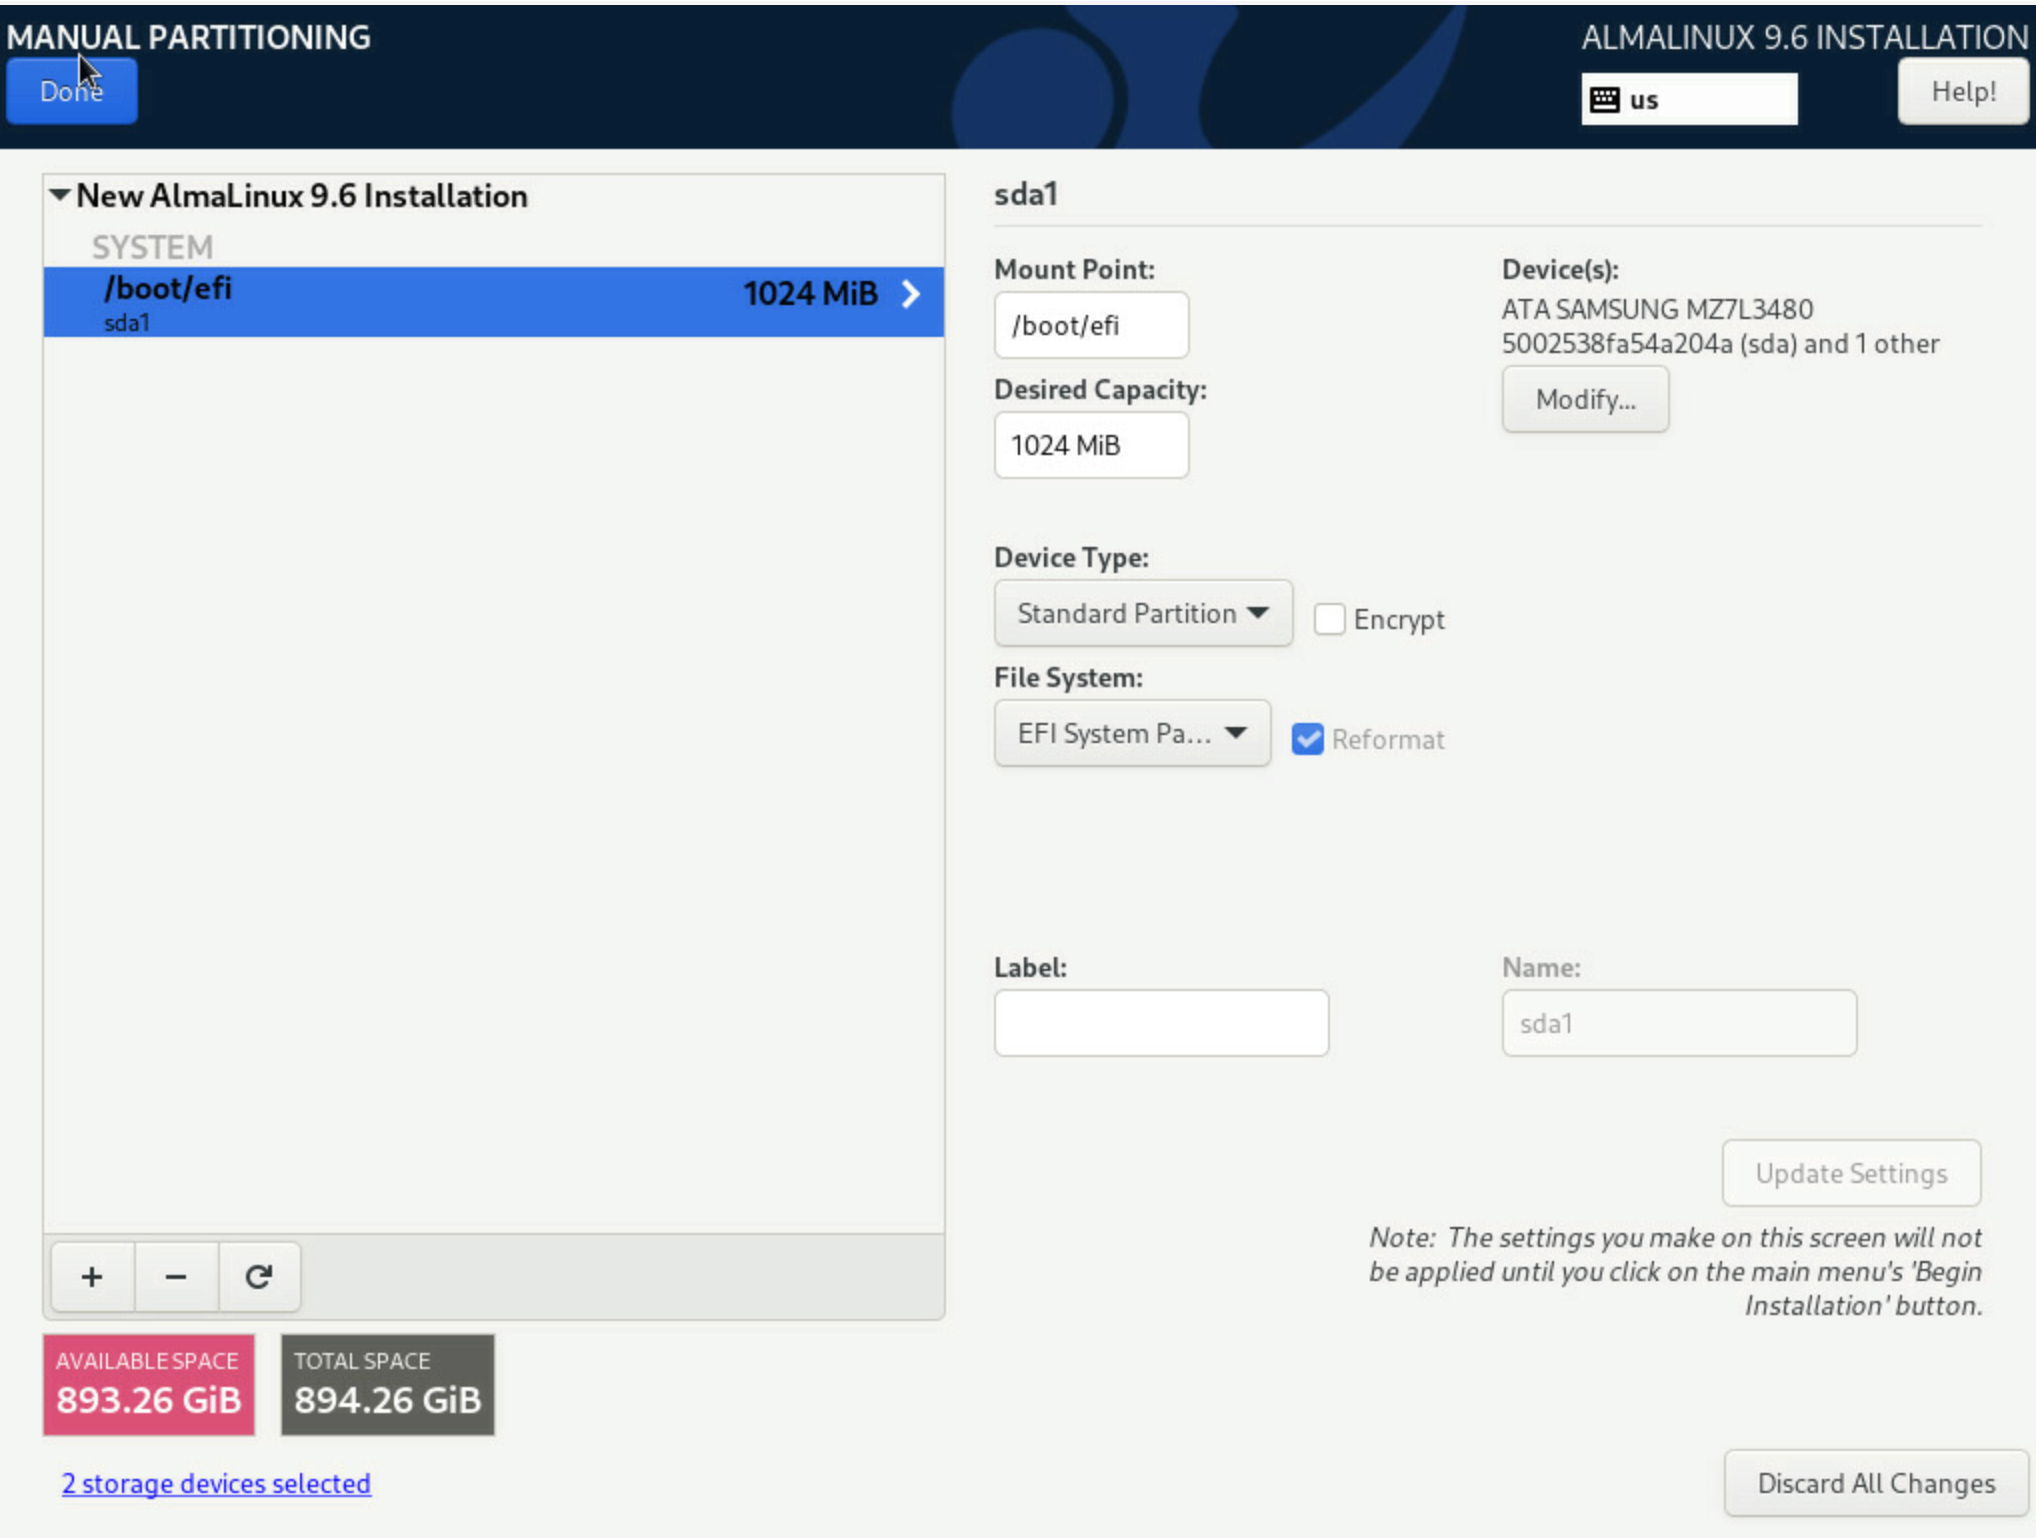Toggle the Reformat checkbox
This screenshot has height=1538, width=2036.
coord(1307,739)
